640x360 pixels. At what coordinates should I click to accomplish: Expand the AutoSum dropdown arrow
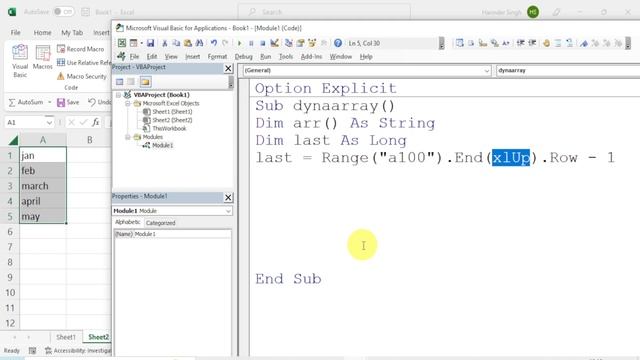(x=50, y=102)
